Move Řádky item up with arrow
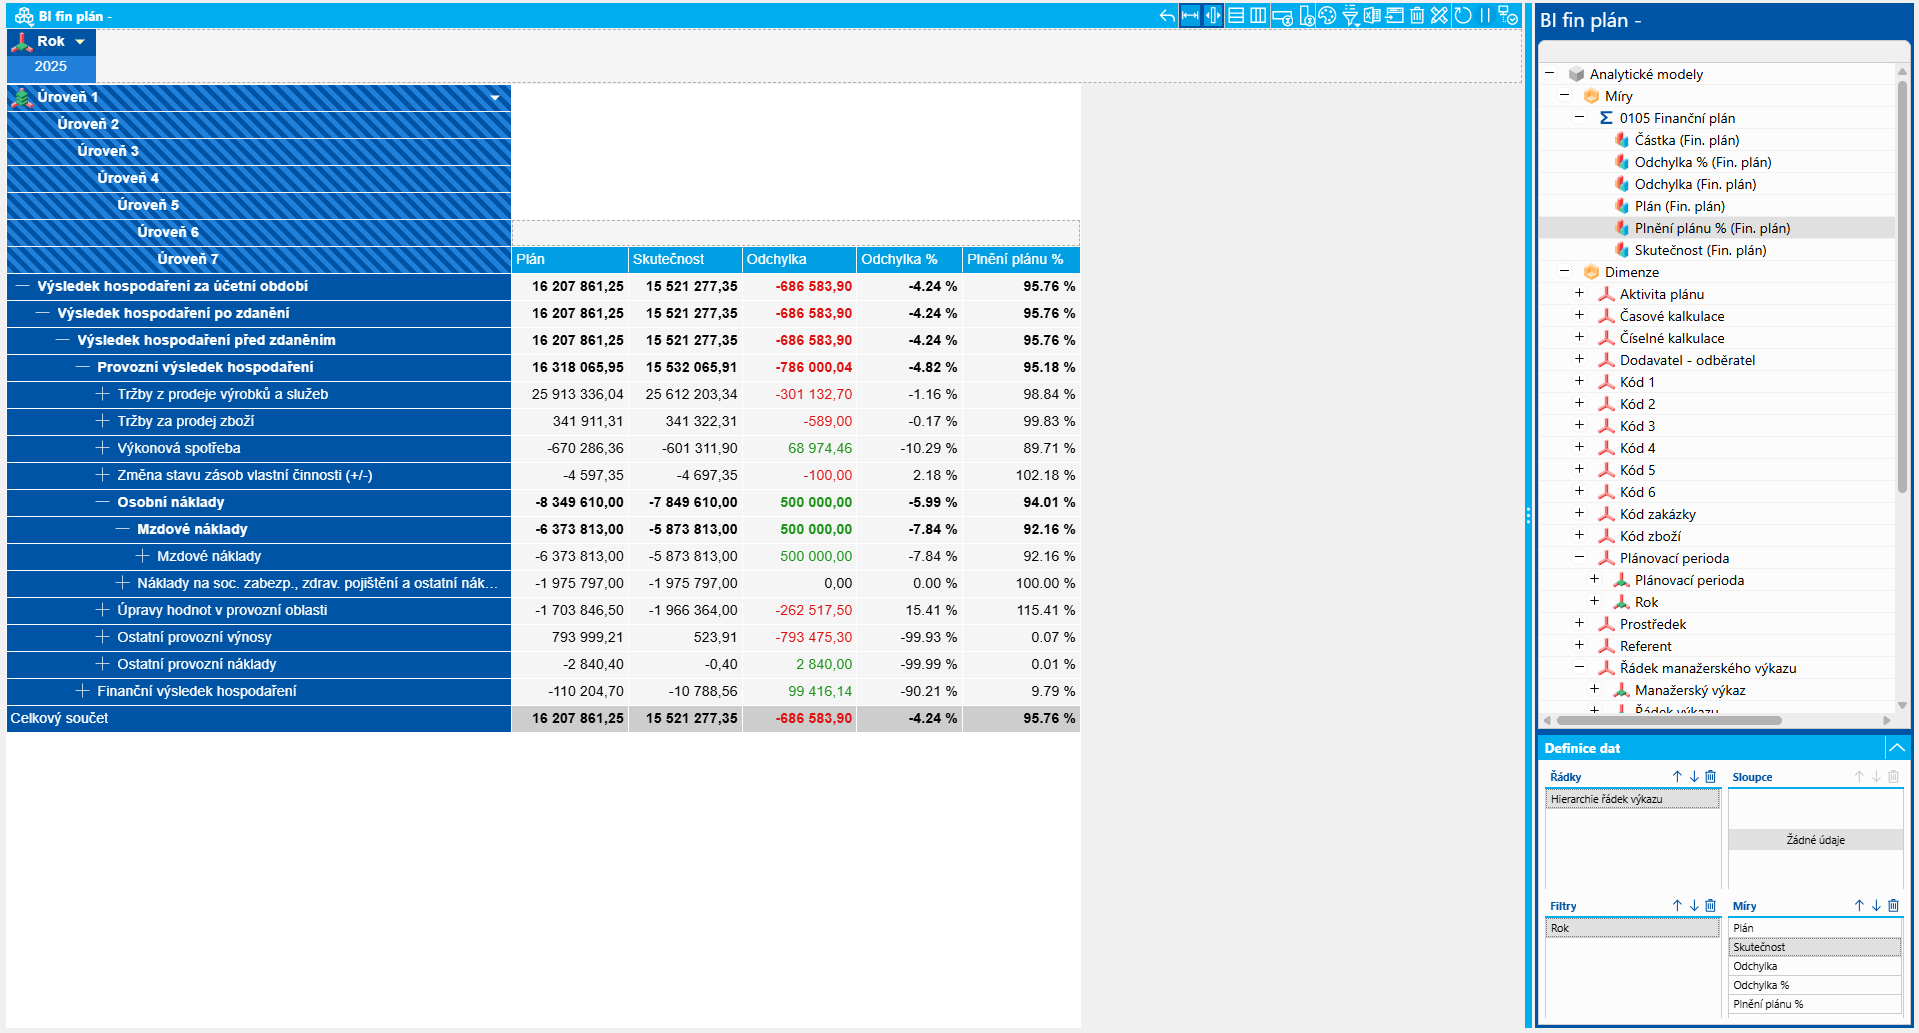This screenshot has height=1033, width=1919. [1677, 777]
